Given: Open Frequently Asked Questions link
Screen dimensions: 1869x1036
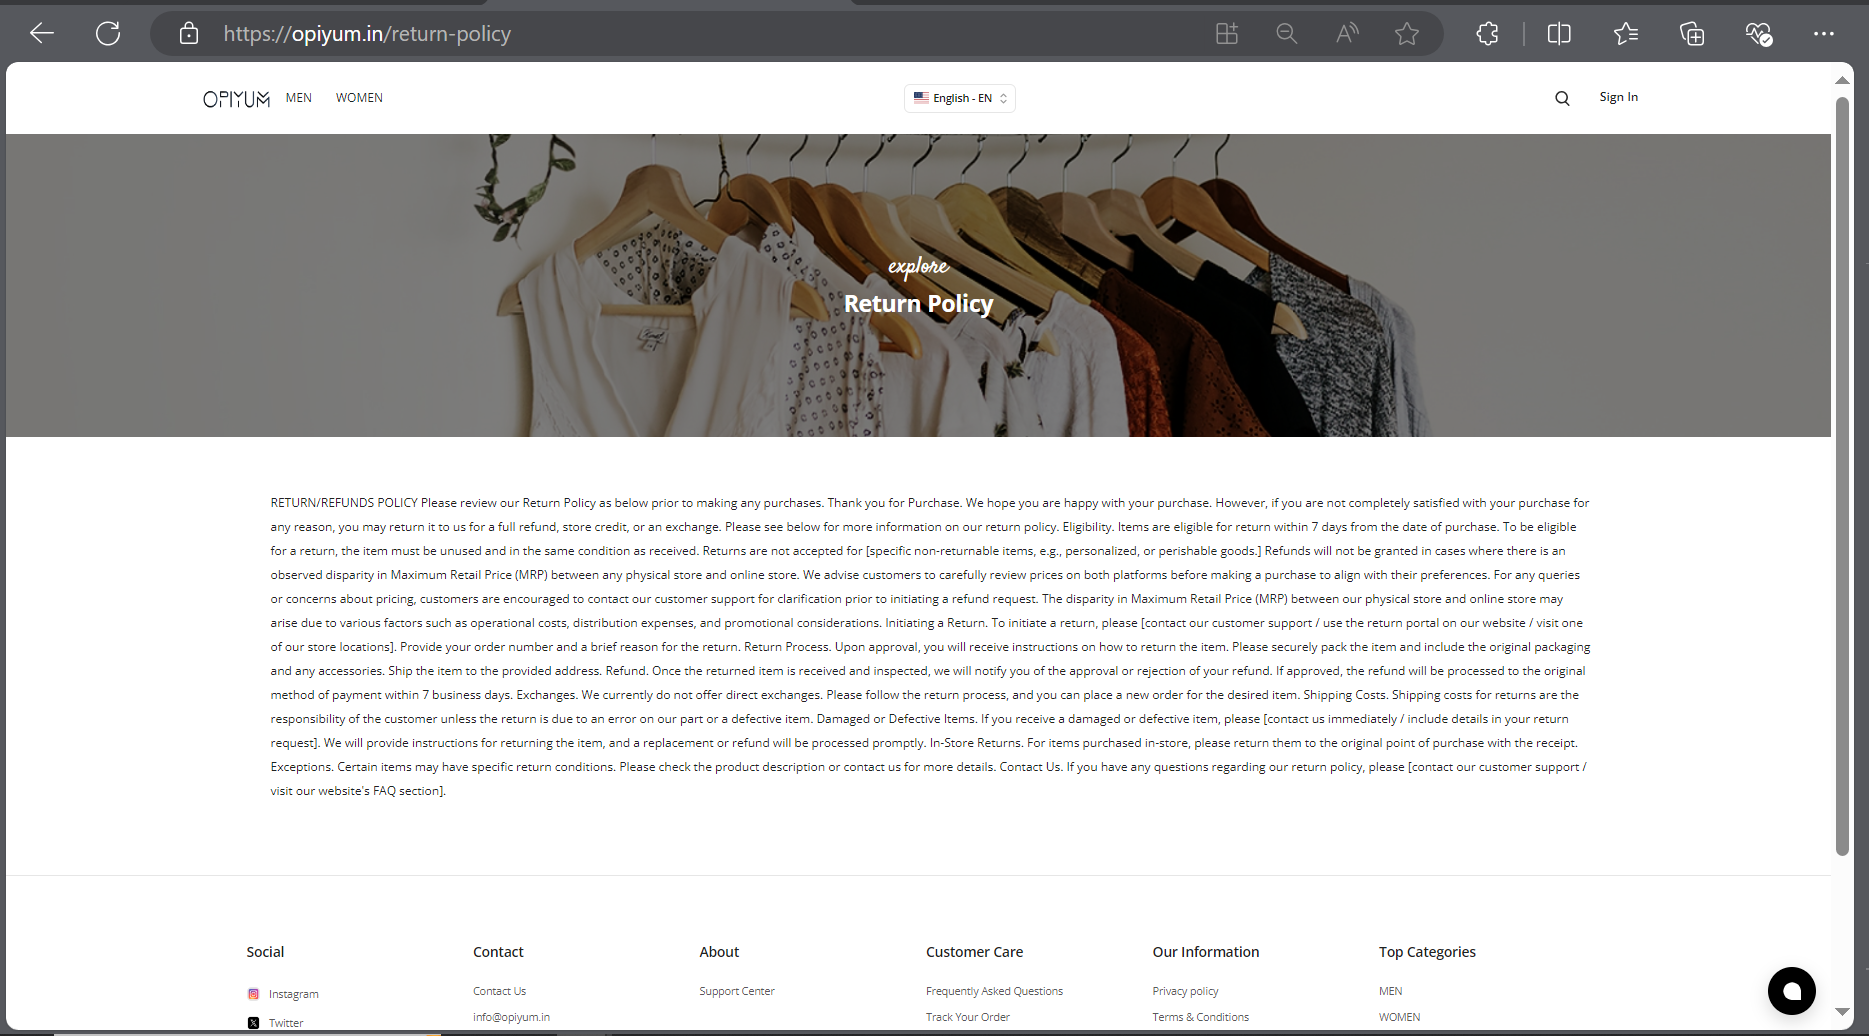Looking at the screenshot, I should (994, 991).
